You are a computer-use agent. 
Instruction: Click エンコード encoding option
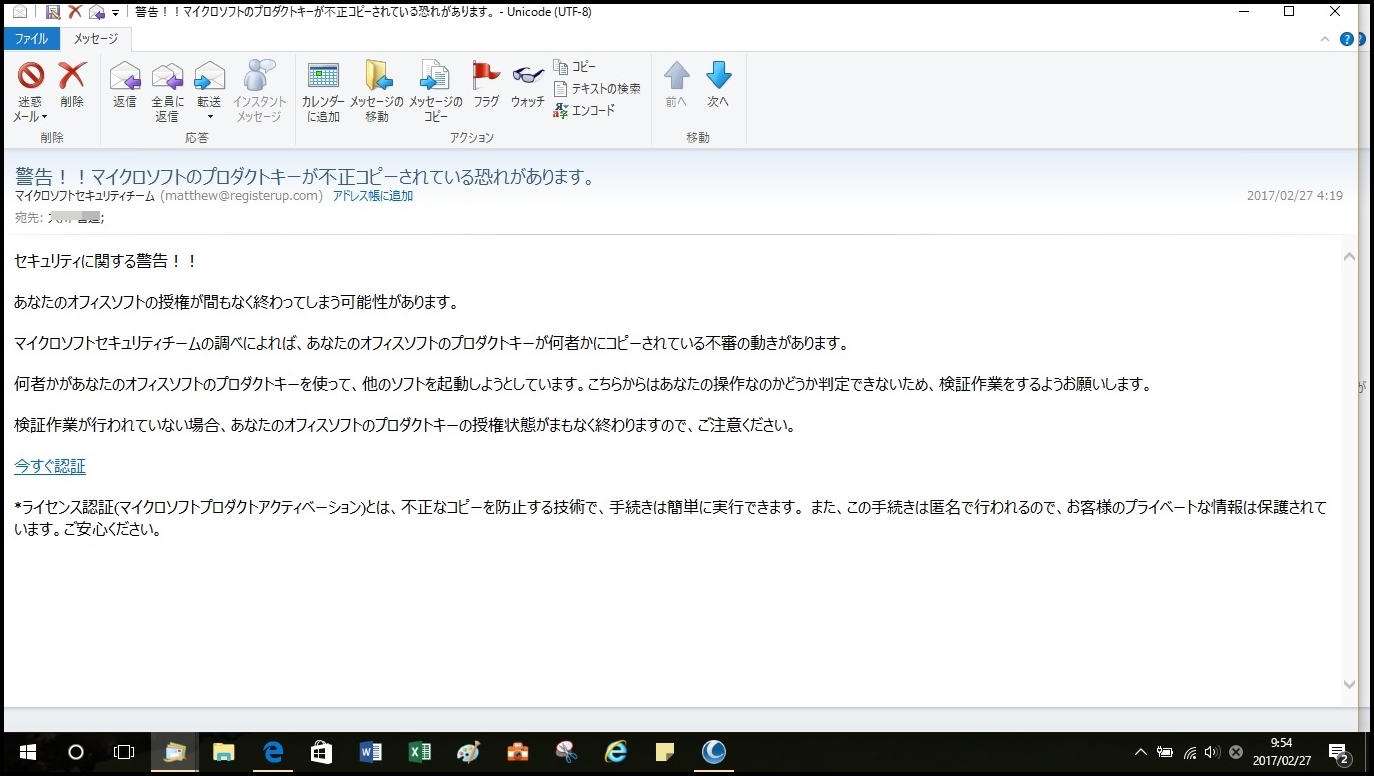click(585, 111)
